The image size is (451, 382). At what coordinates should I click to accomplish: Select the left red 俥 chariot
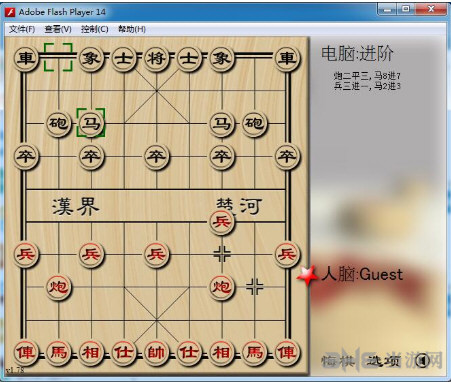tap(26, 353)
